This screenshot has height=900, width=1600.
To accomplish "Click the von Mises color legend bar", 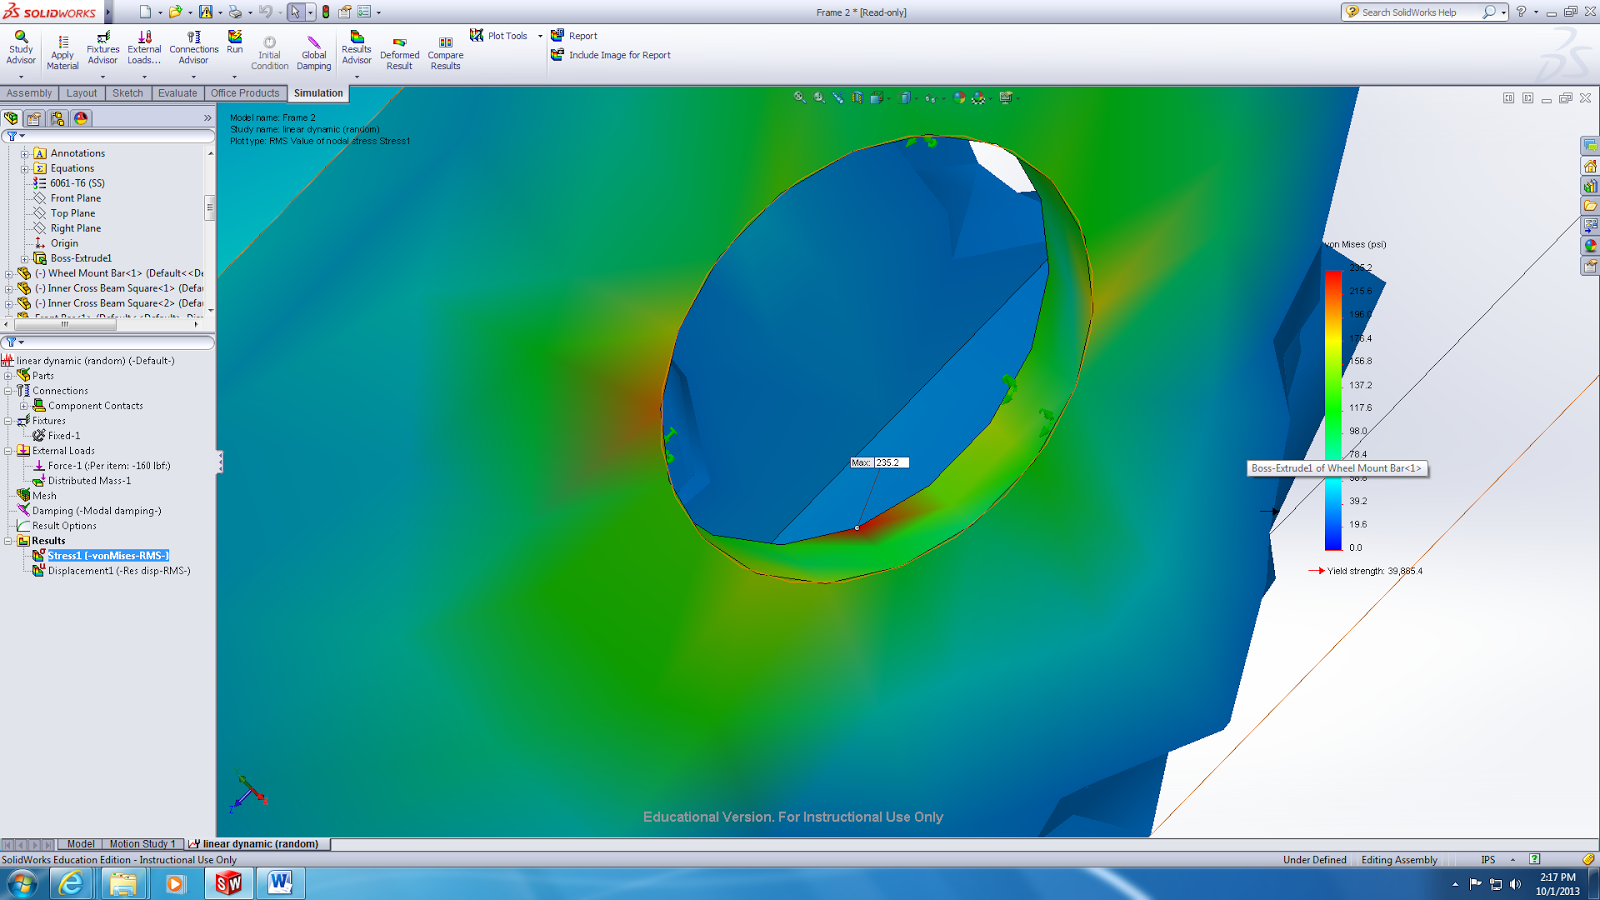I will [1333, 410].
